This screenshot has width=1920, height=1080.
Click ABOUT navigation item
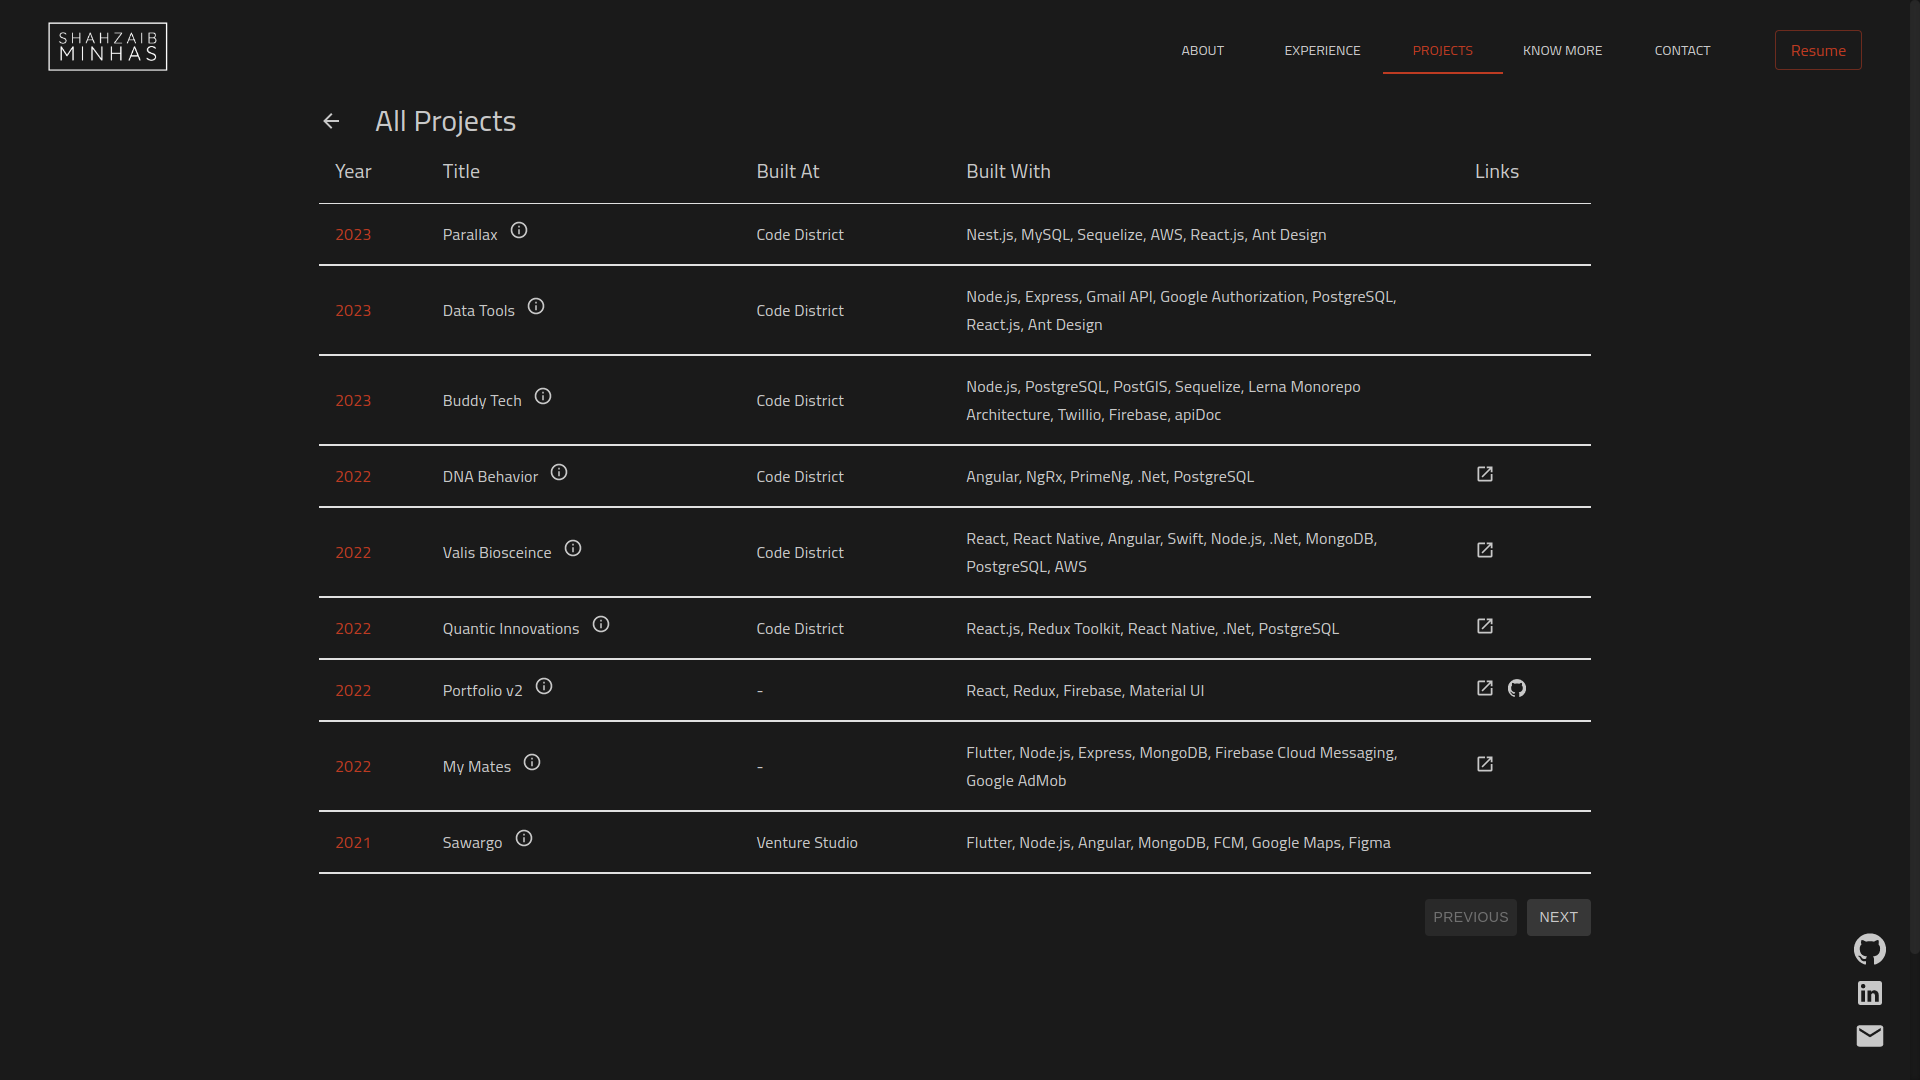(1203, 50)
